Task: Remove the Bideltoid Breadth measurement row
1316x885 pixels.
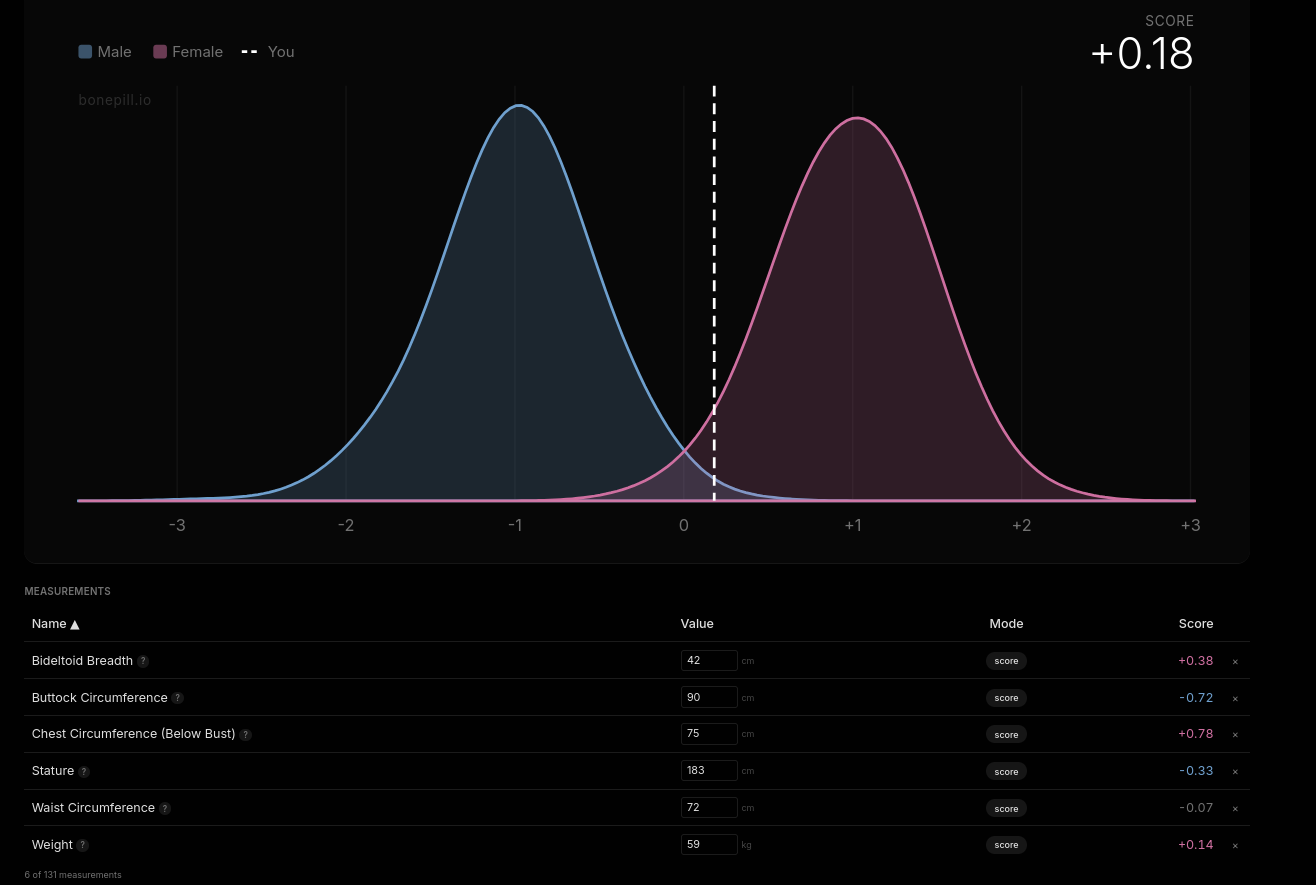Action: pyautogui.click(x=1235, y=661)
